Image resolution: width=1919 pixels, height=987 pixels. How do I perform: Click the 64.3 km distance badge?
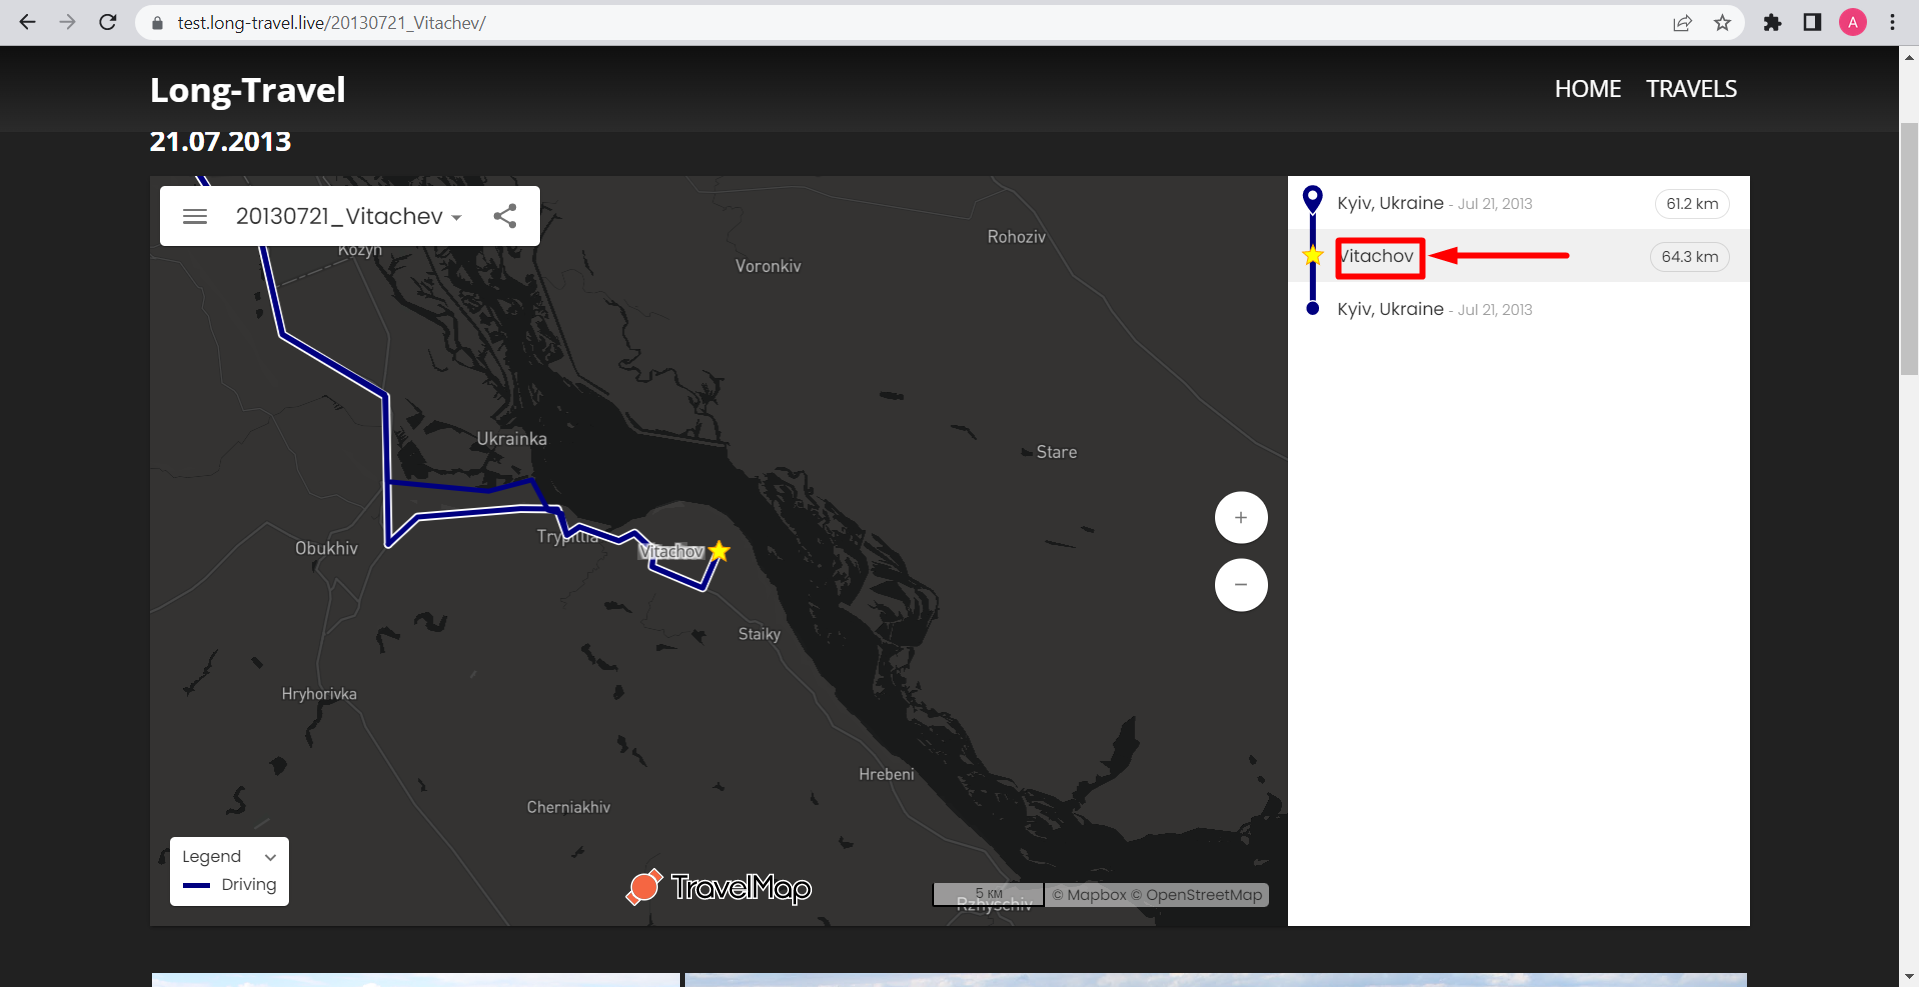1690,257
